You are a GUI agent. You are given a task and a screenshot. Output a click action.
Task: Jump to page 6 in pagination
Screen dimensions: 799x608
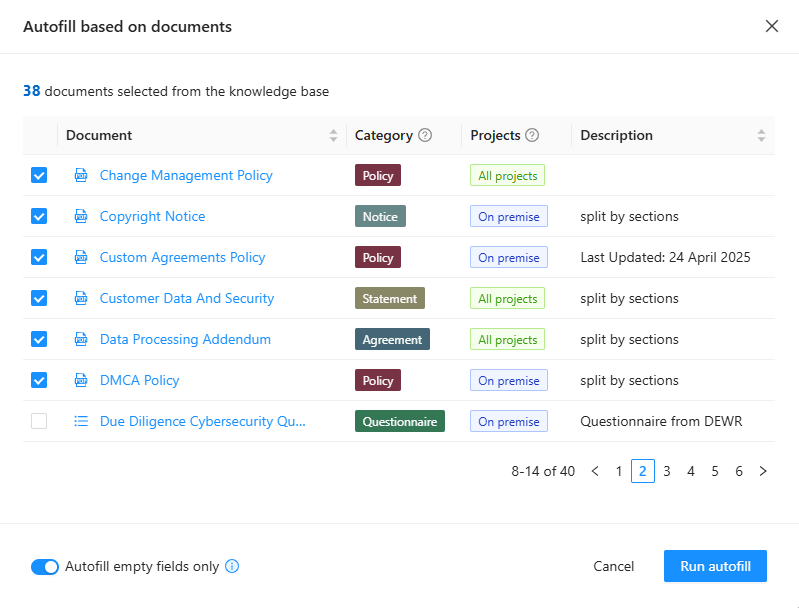[739, 471]
